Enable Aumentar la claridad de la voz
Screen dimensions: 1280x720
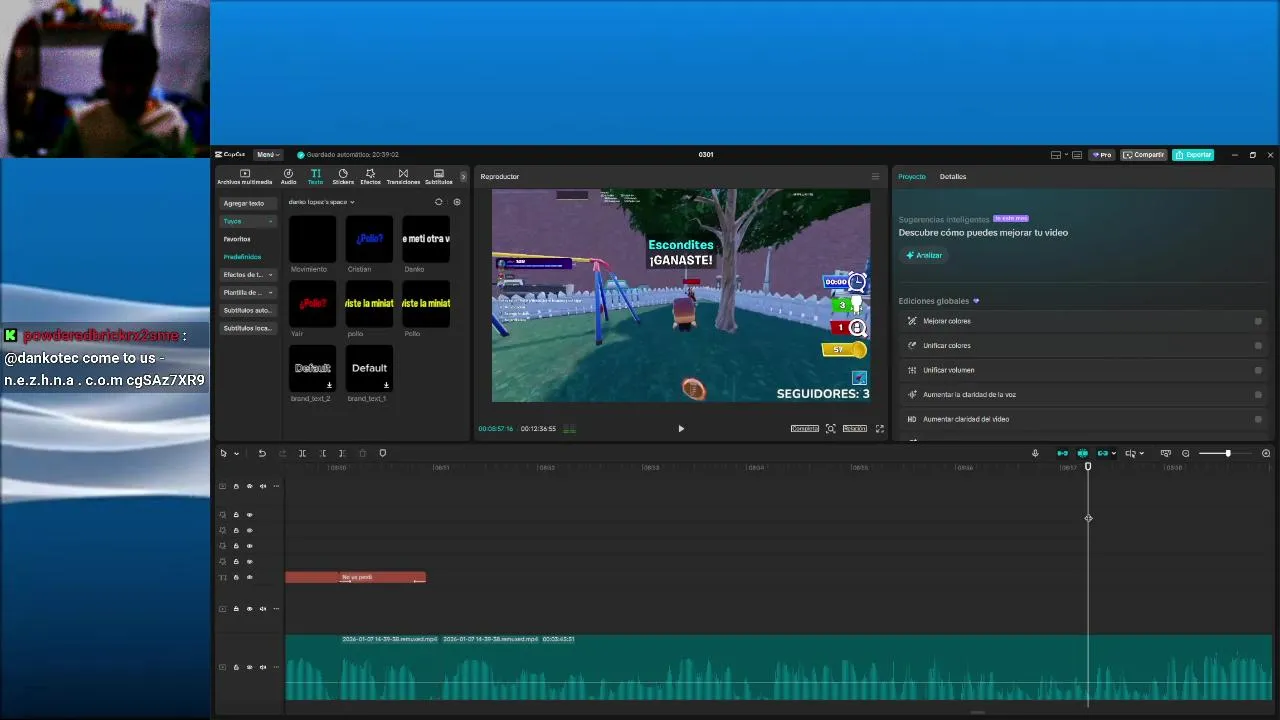pos(1258,395)
